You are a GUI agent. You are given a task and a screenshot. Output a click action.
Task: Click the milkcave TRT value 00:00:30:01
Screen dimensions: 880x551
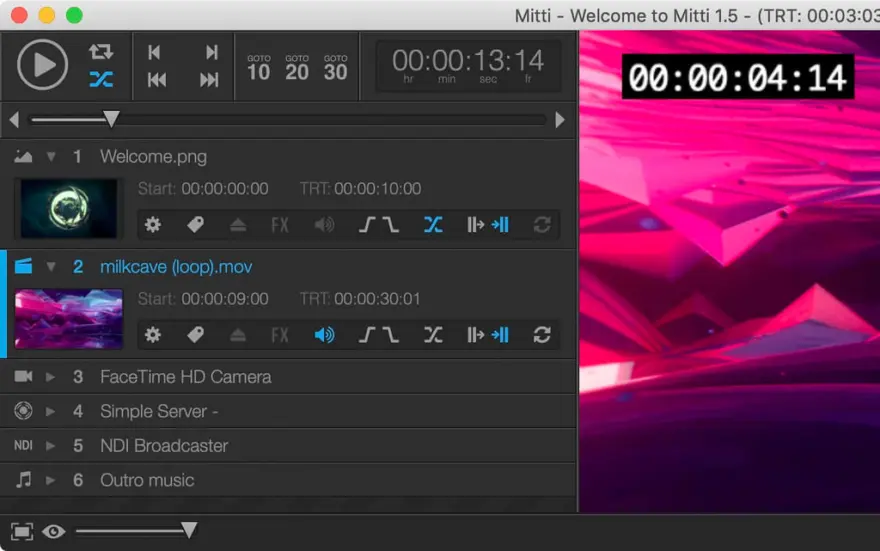point(377,299)
